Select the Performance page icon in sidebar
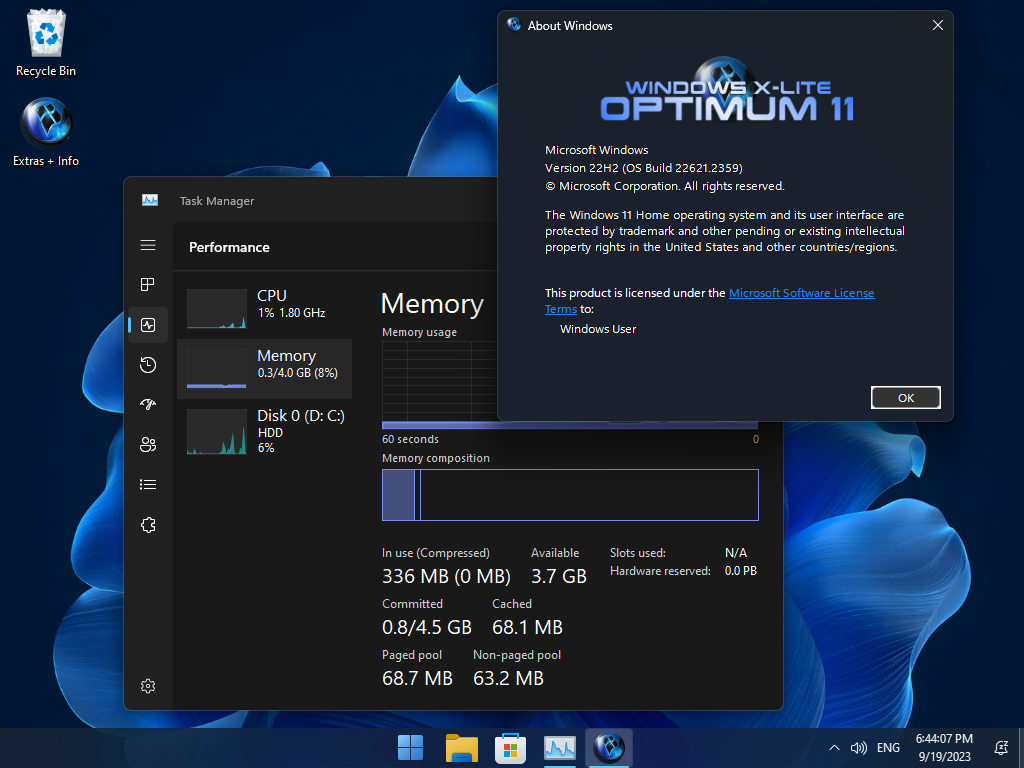1024x768 pixels. (148, 325)
